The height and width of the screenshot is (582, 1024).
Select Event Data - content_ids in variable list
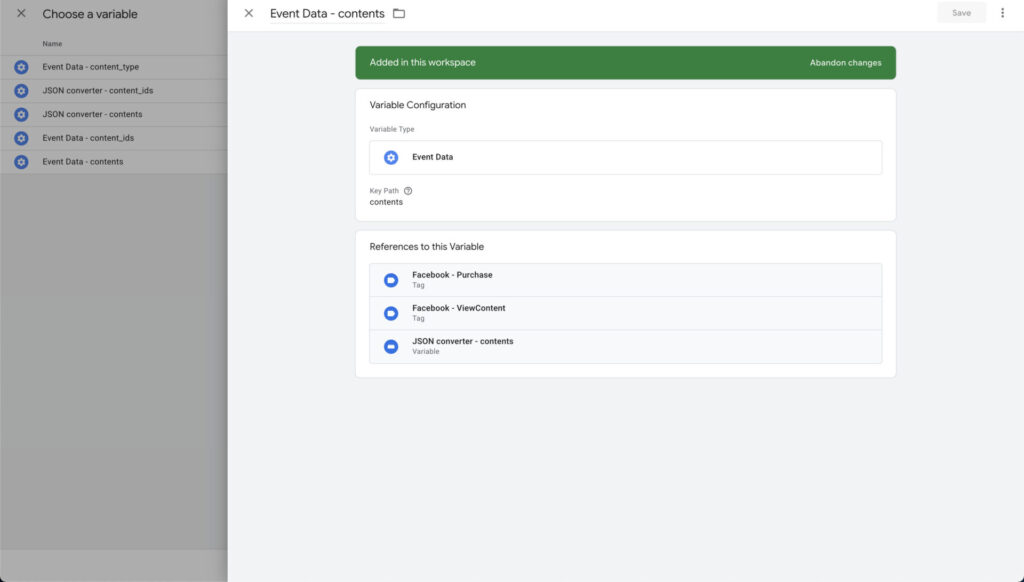[88, 138]
